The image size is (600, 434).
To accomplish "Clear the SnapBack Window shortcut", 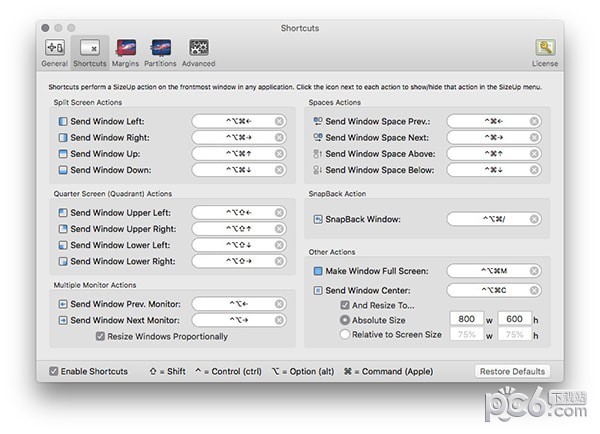I will tap(534, 219).
